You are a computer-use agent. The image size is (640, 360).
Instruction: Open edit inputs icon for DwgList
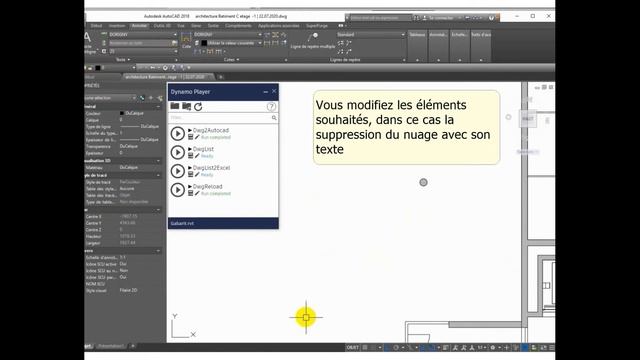[191, 156]
